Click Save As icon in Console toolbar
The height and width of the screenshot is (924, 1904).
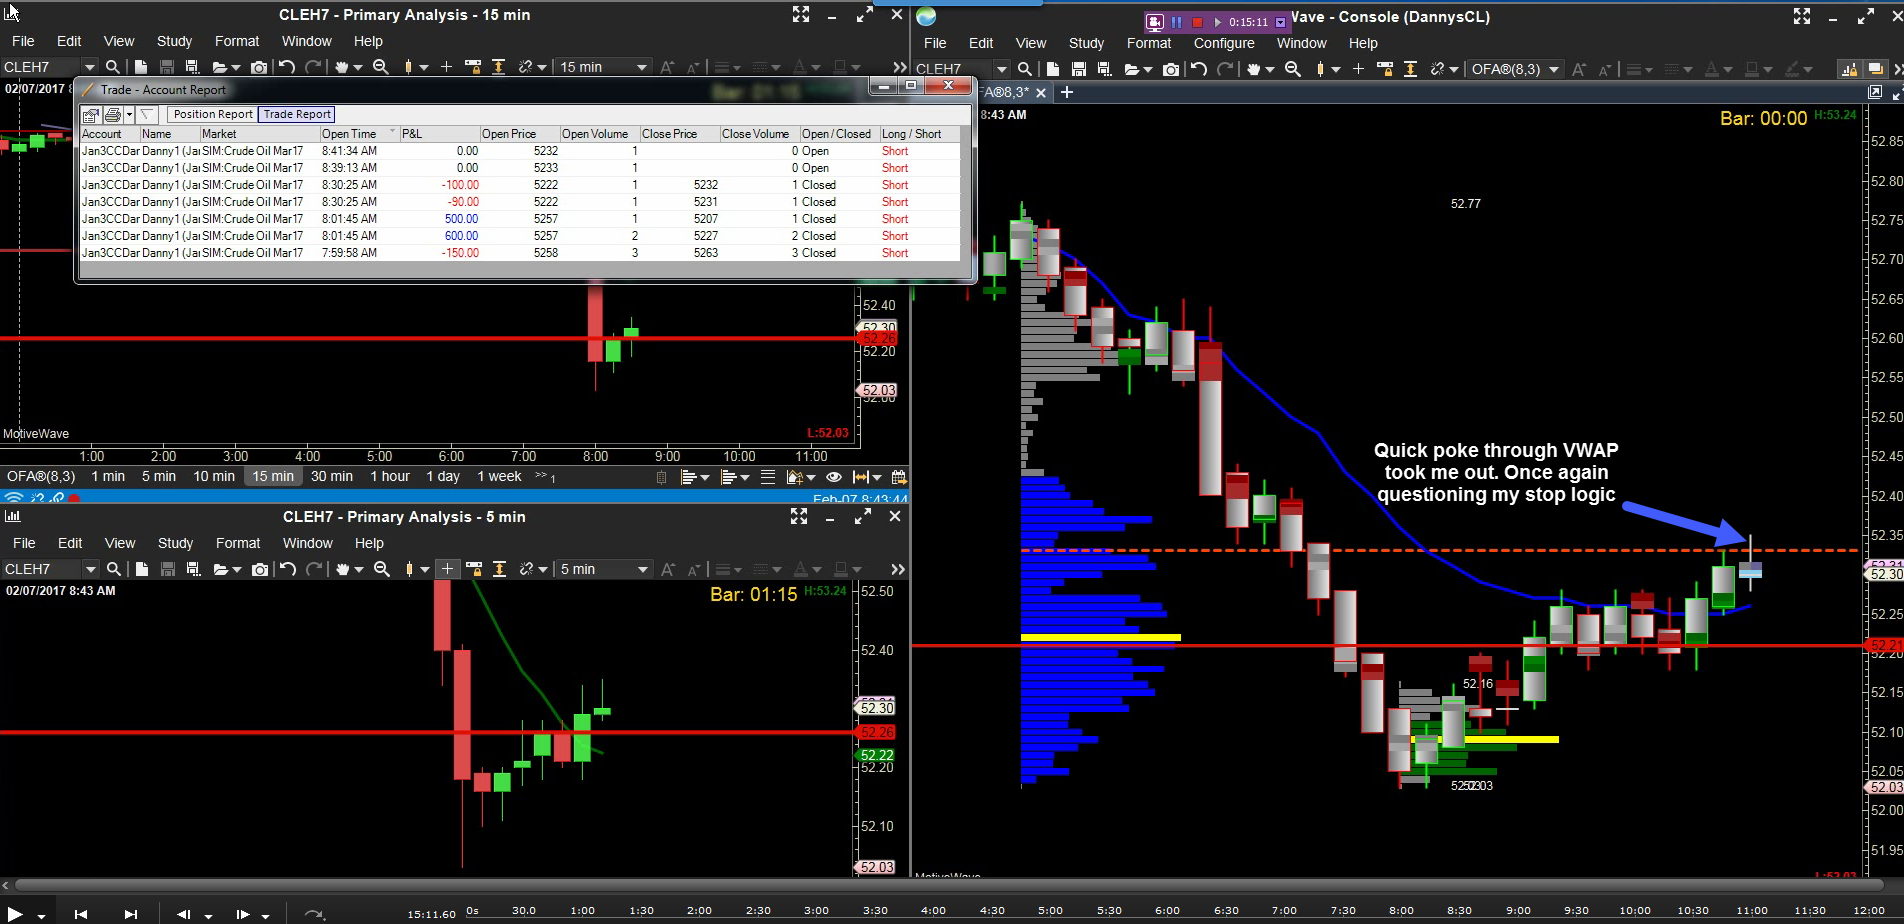pos(1105,69)
